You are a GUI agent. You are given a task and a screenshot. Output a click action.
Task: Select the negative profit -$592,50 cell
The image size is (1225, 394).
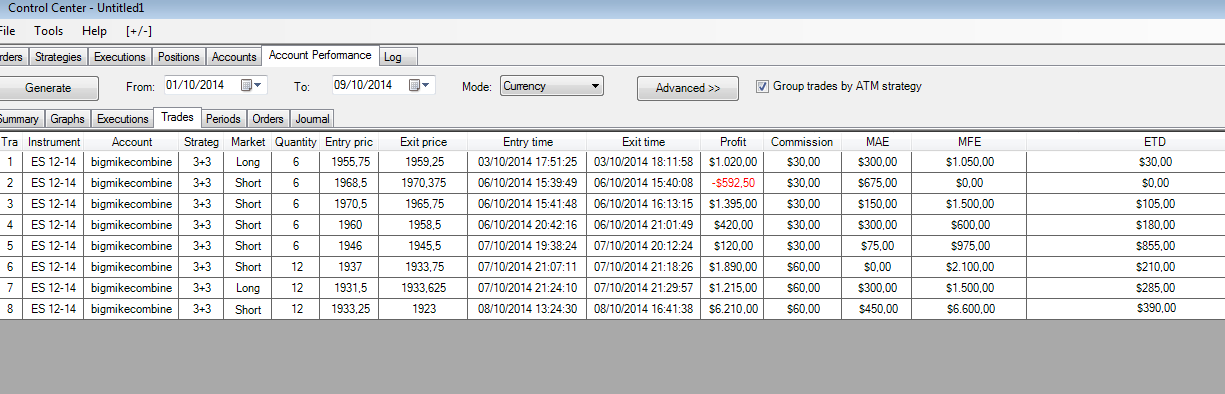pos(733,182)
